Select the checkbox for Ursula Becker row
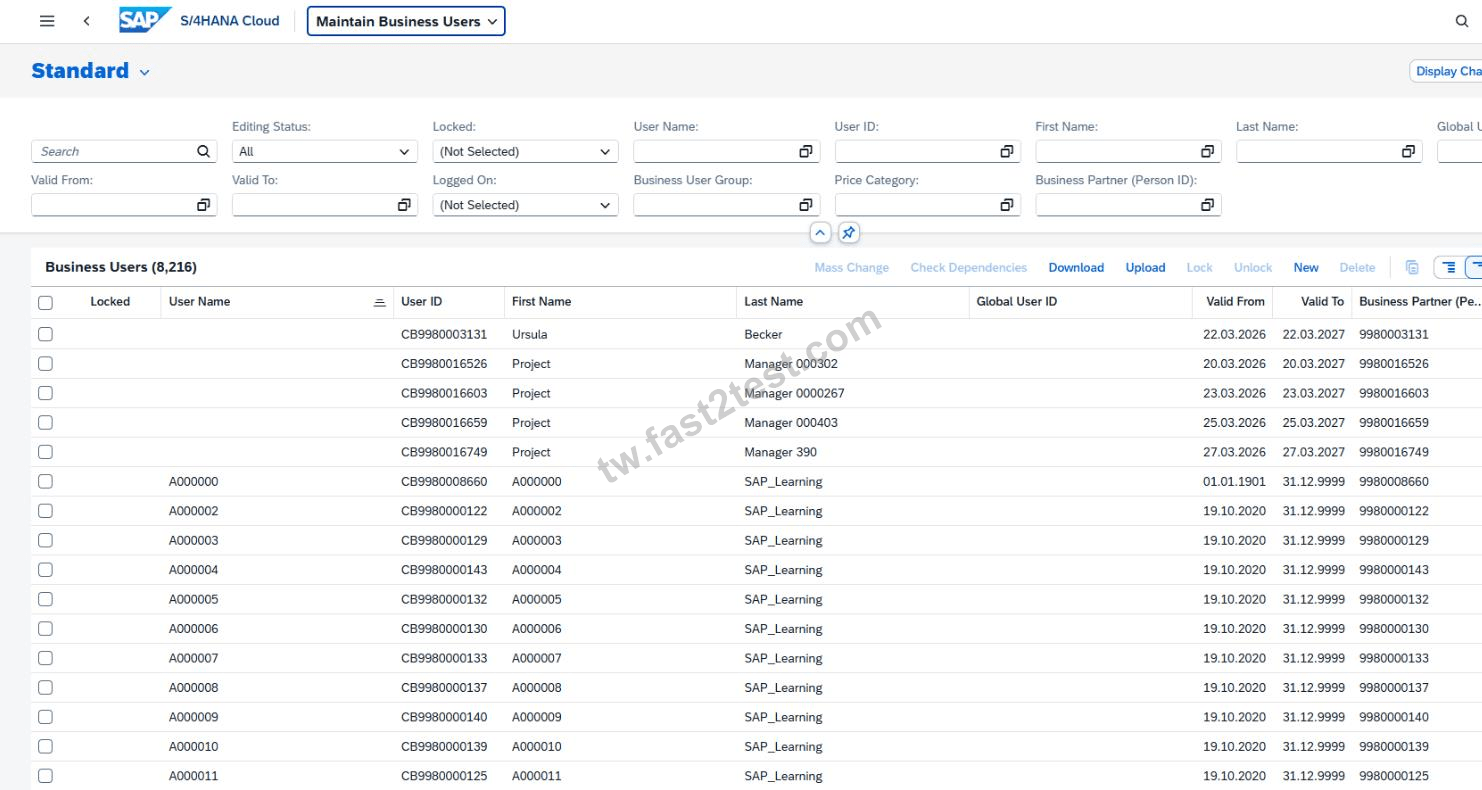1482x790 pixels. click(45, 334)
